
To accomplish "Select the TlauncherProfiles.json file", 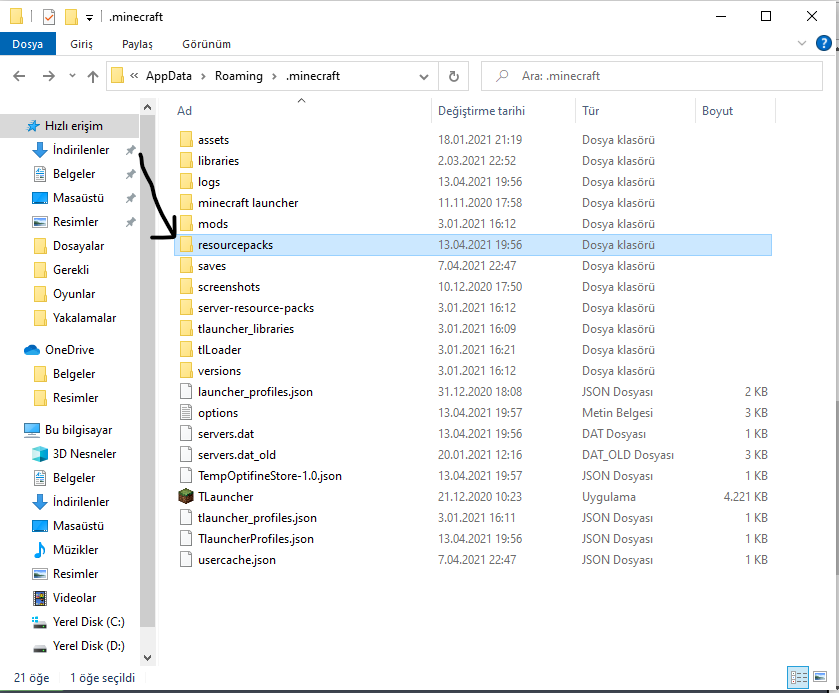I will tap(256, 539).
